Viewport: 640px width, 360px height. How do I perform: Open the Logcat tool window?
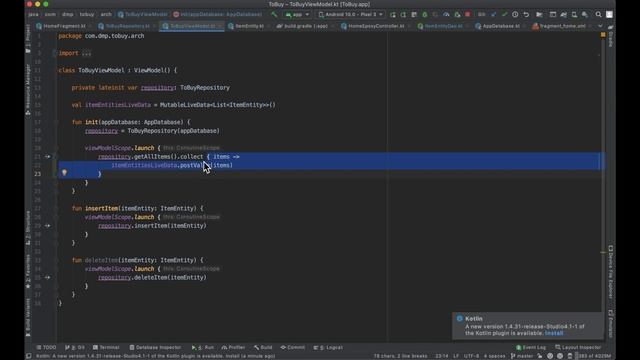(x=328, y=347)
